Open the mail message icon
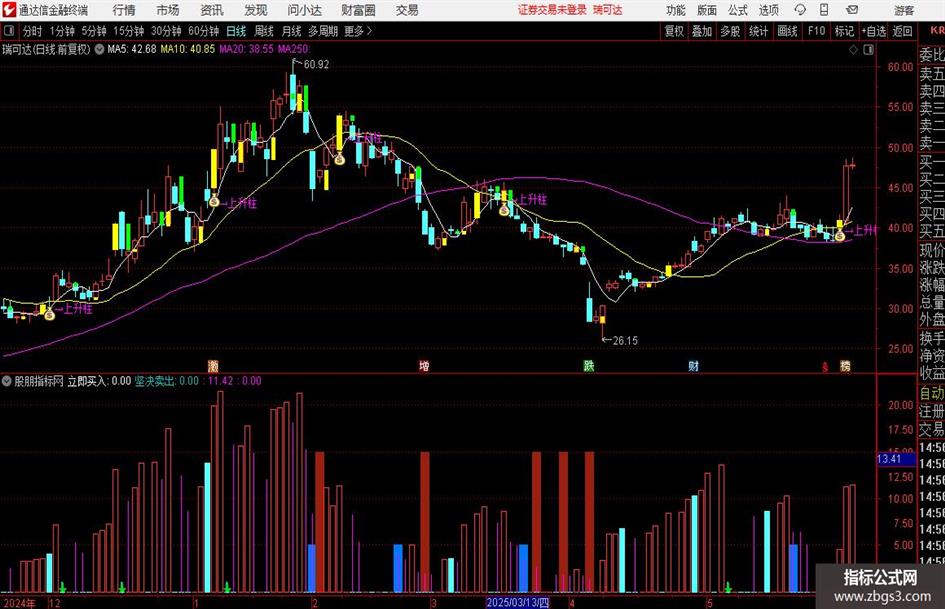 852,10
